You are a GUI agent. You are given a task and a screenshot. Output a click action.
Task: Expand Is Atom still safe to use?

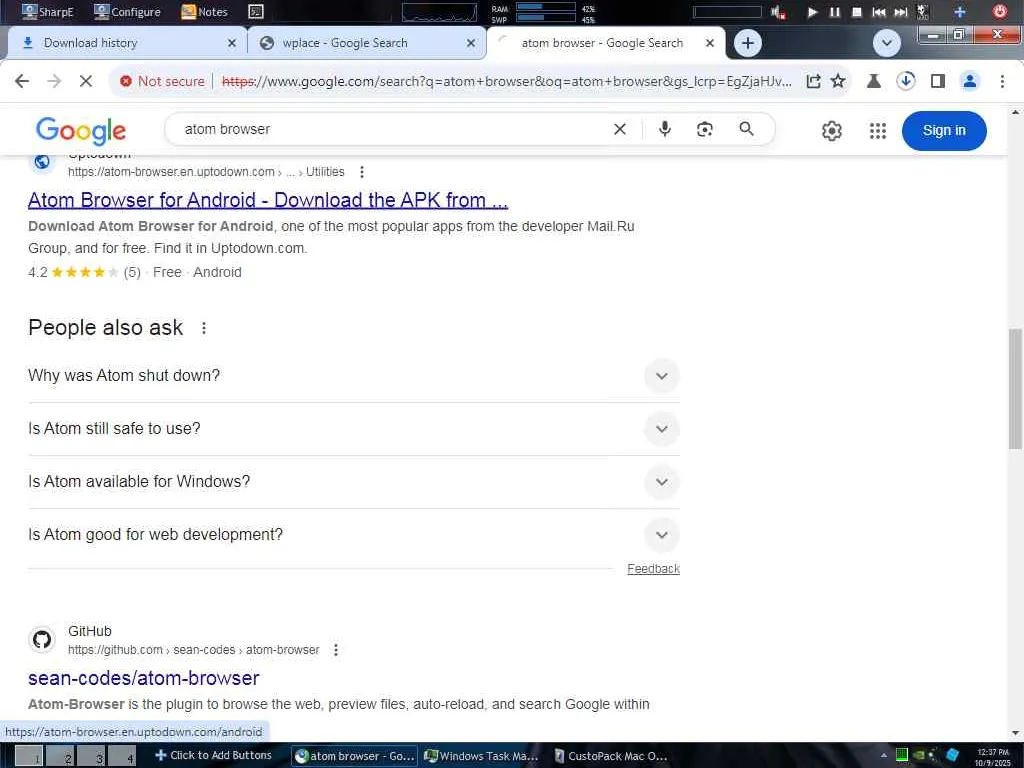pos(354,428)
